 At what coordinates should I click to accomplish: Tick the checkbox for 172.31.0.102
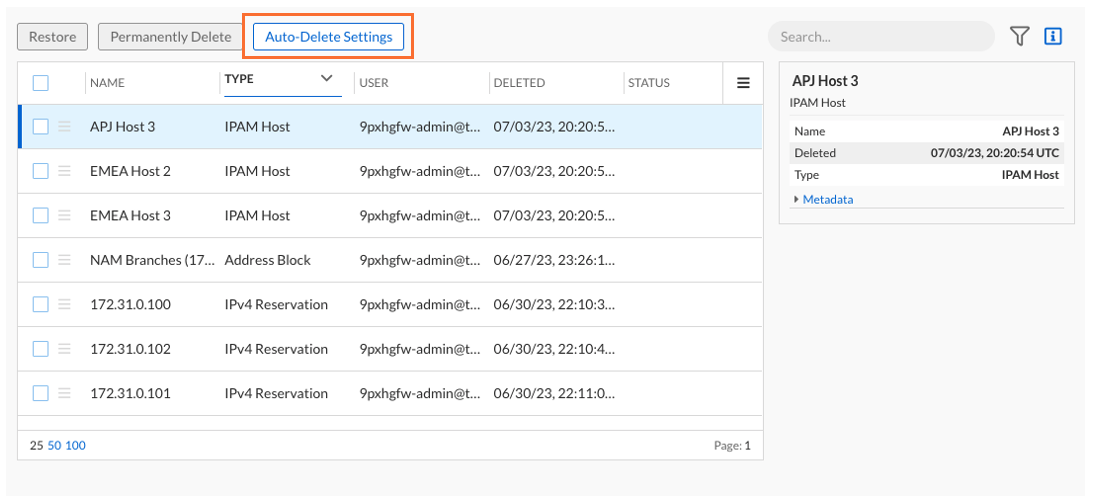pos(41,349)
